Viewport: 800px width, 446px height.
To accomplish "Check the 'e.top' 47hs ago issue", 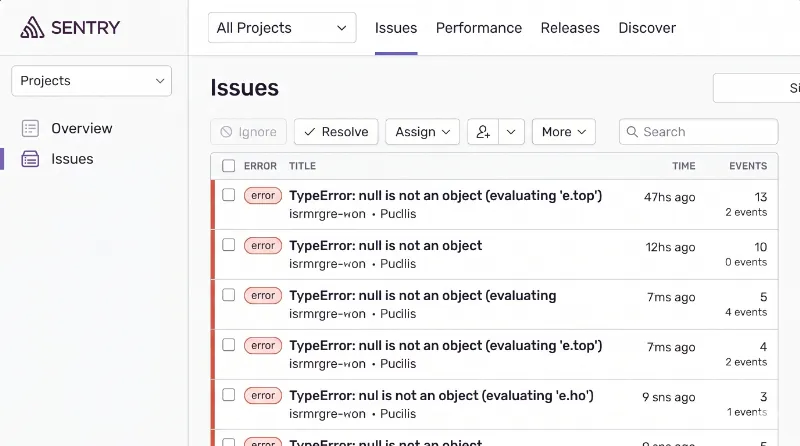I will pyautogui.click(x=229, y=195).
